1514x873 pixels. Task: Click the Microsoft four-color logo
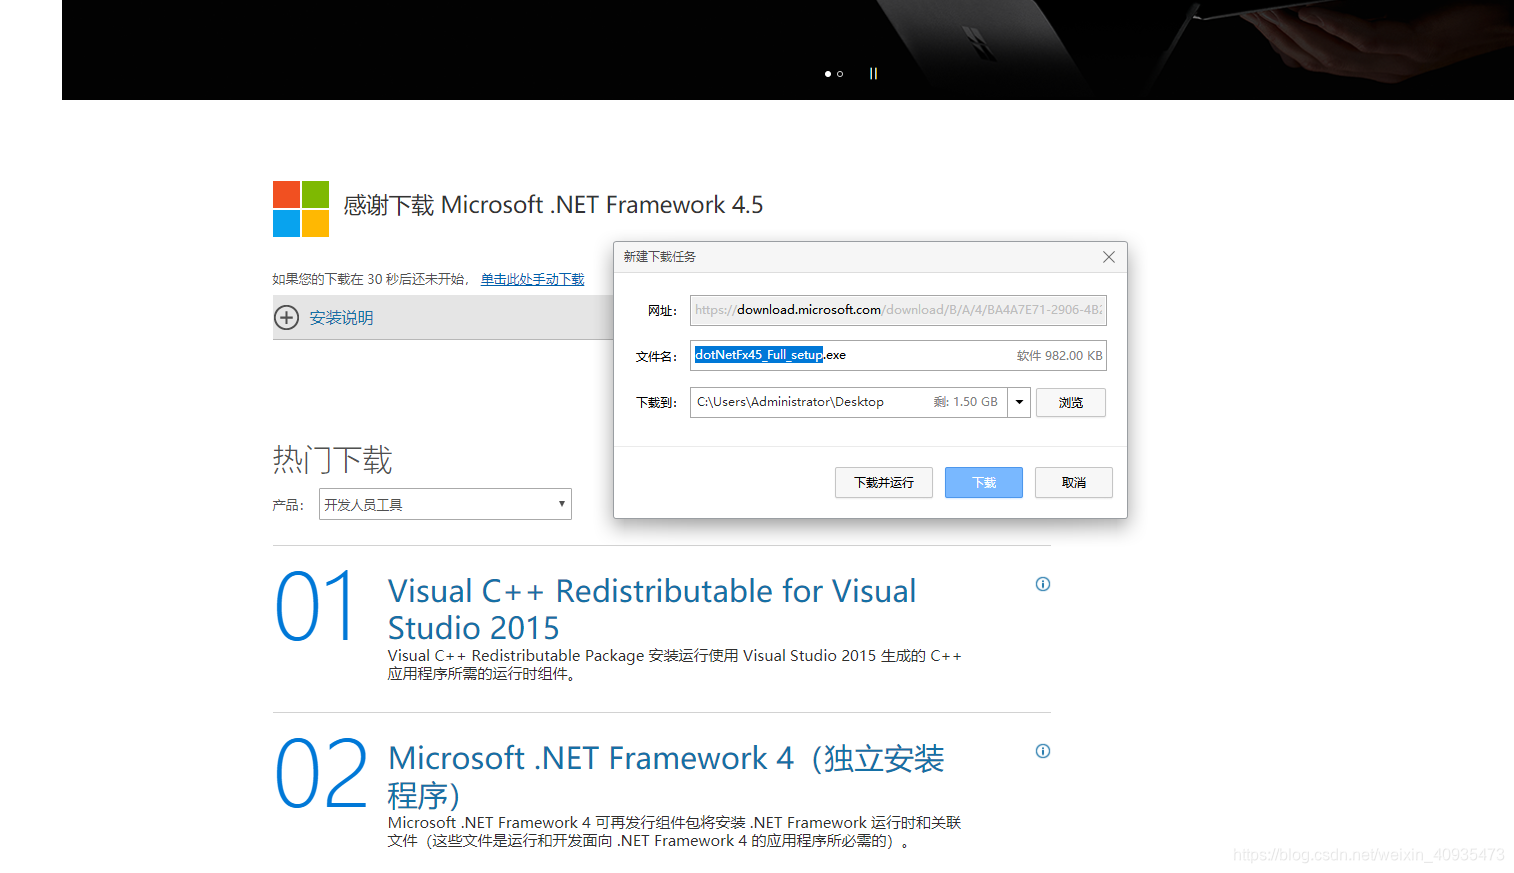tap(301, 208)
